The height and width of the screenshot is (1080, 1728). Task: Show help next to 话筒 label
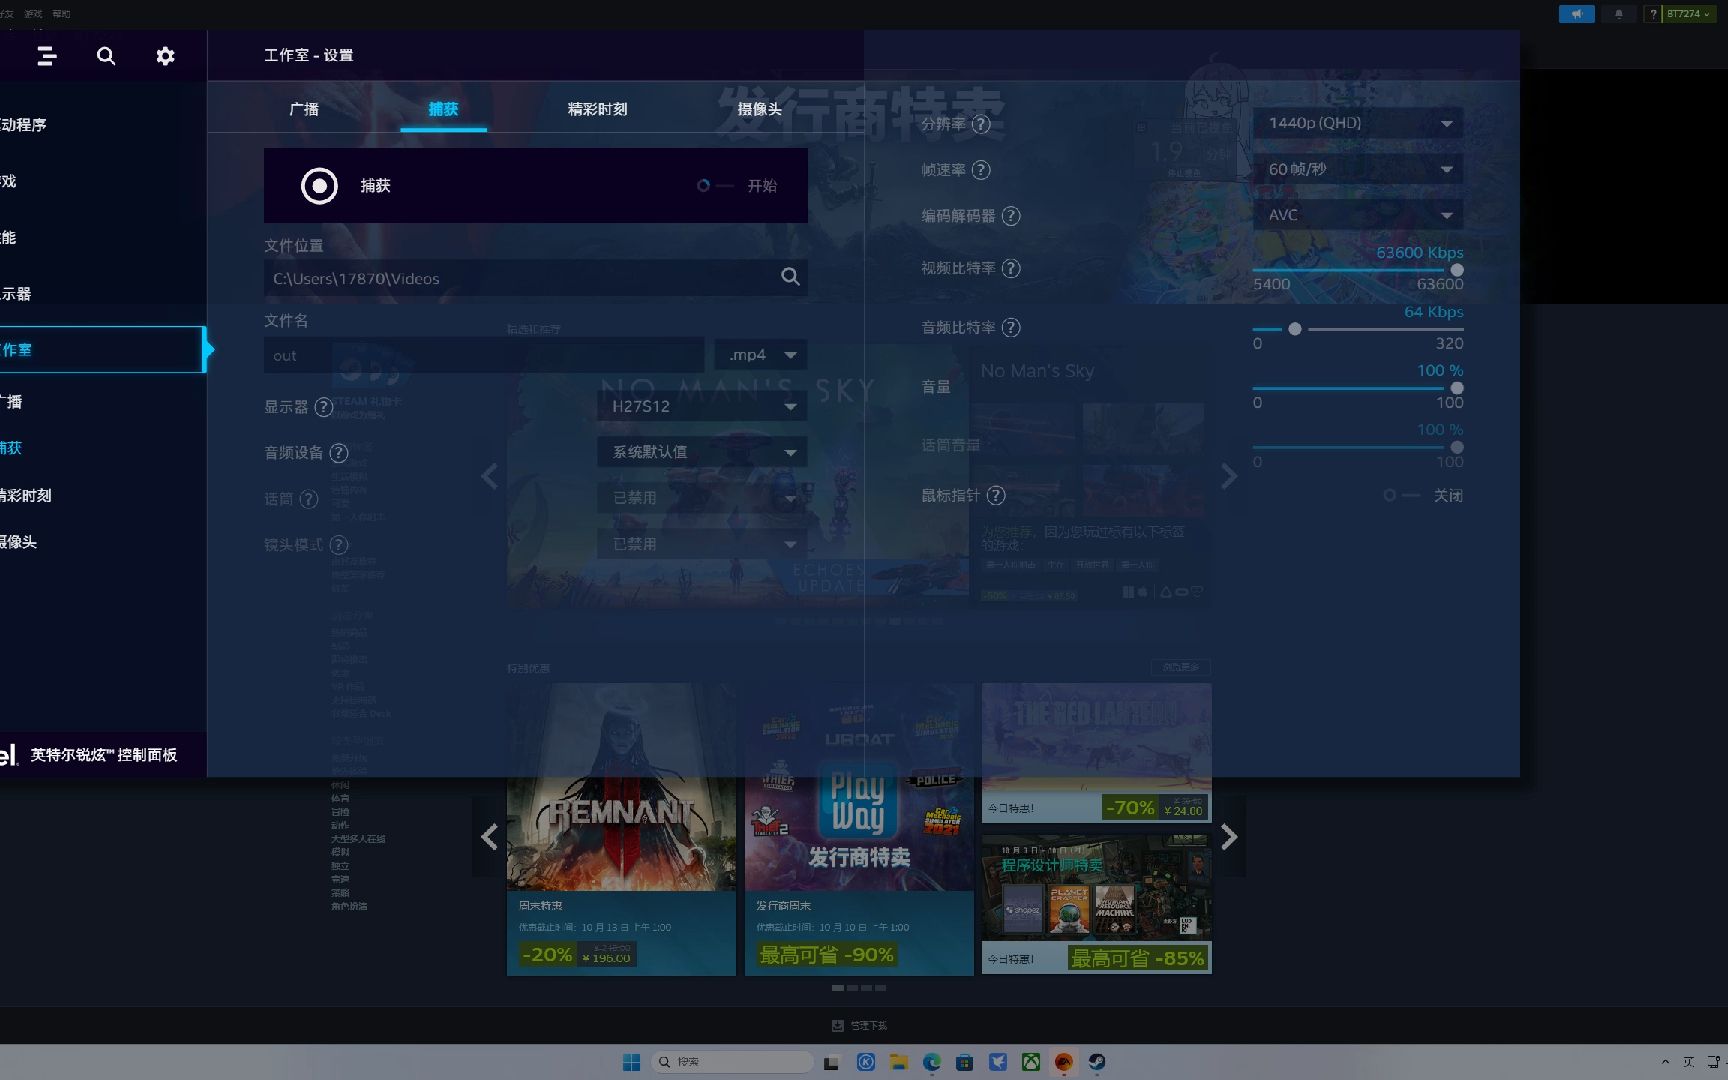(309, 499)
